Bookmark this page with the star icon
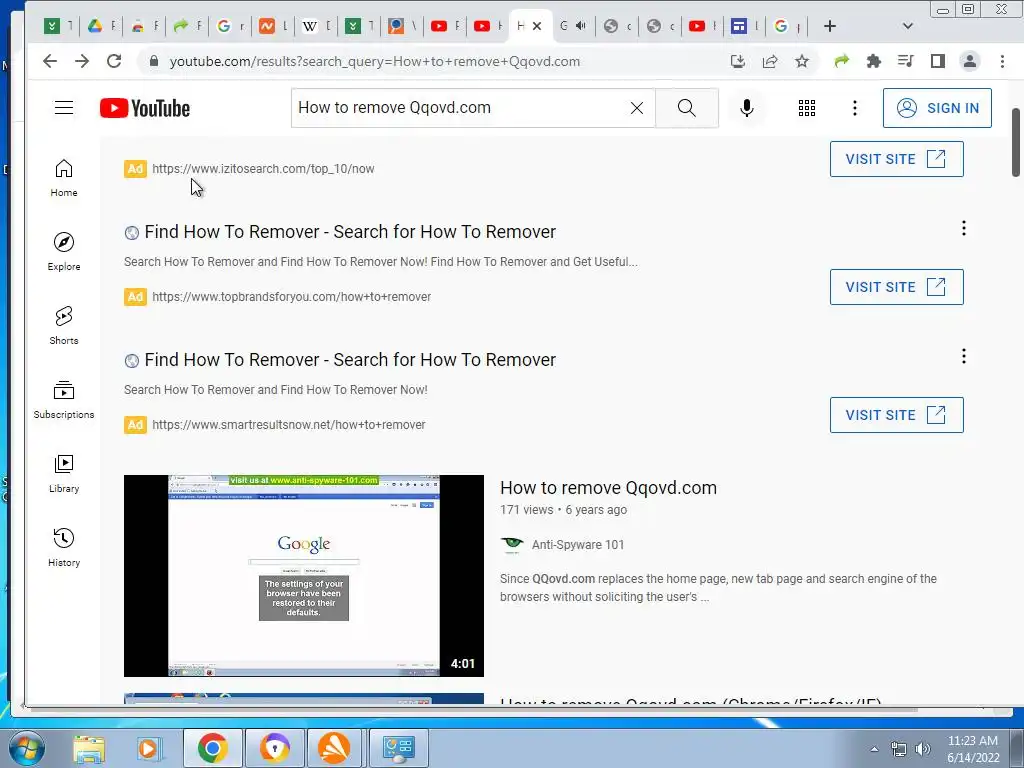Image resolution: width=1024 pixels, height=768 pixels. 802,61
